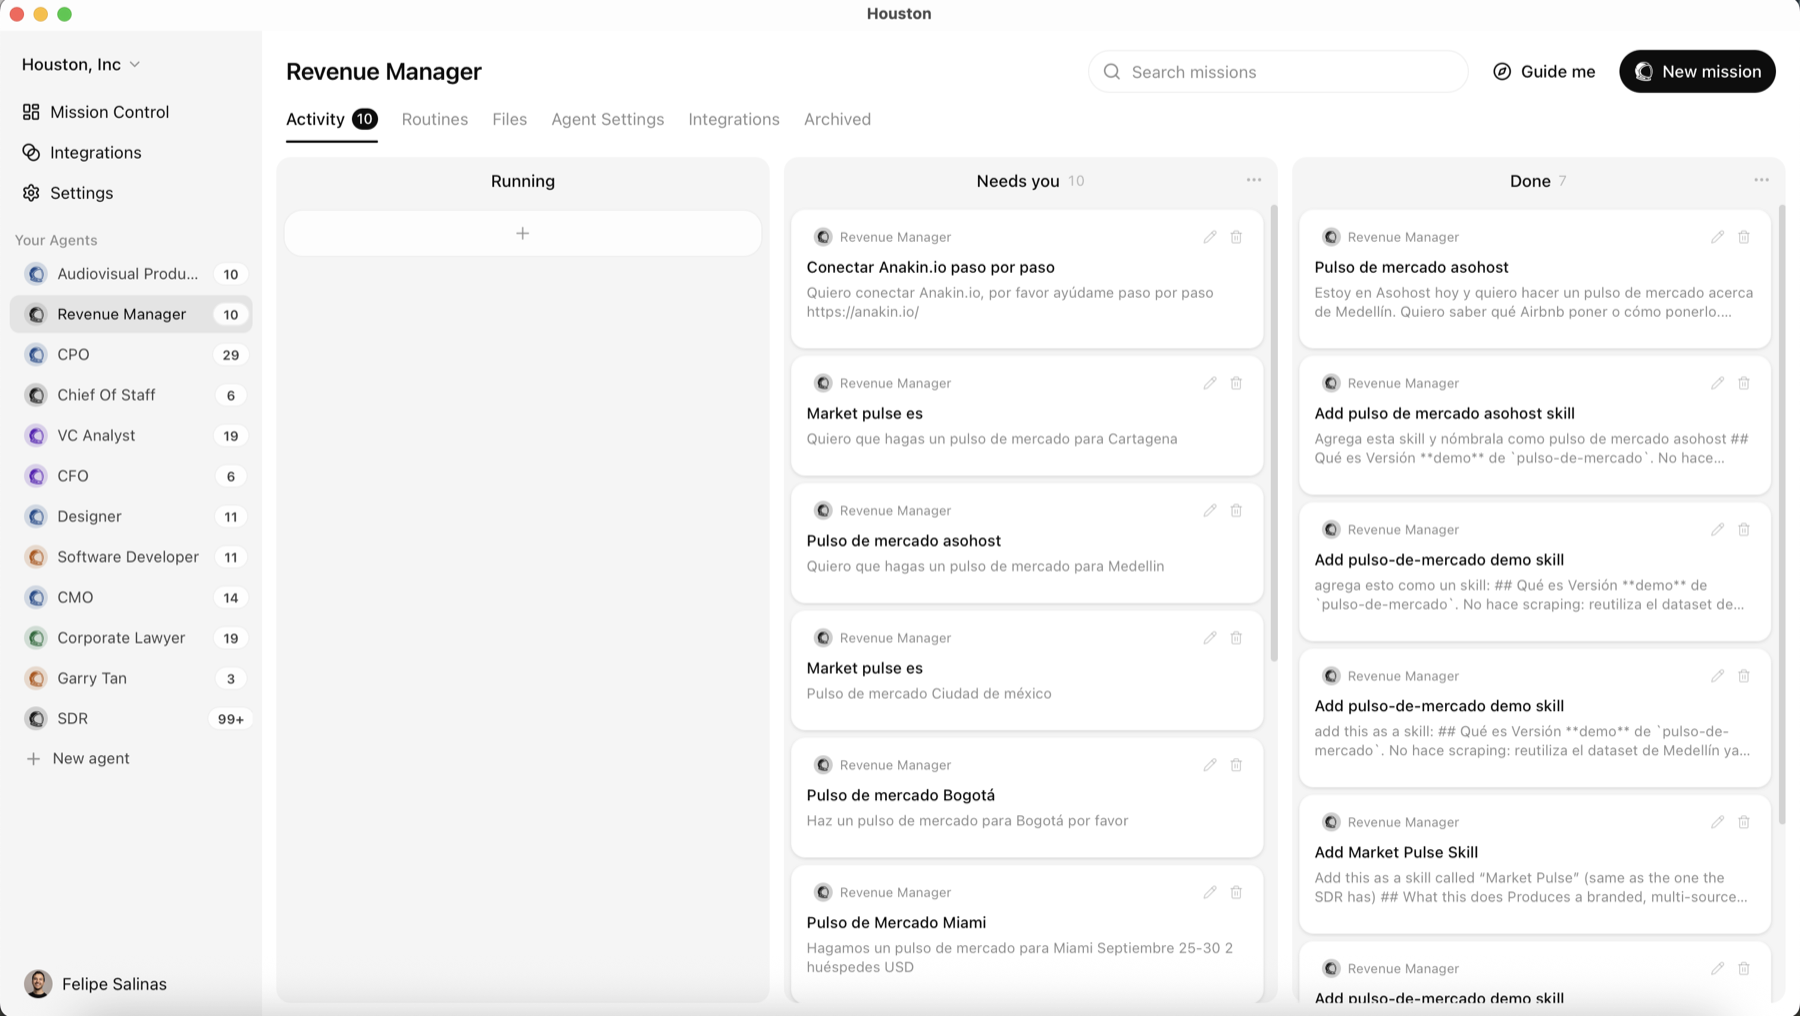This screenshot has width=1800, height=1016.
Task: Click the New mission button
Action: [x=1697, y=72]
